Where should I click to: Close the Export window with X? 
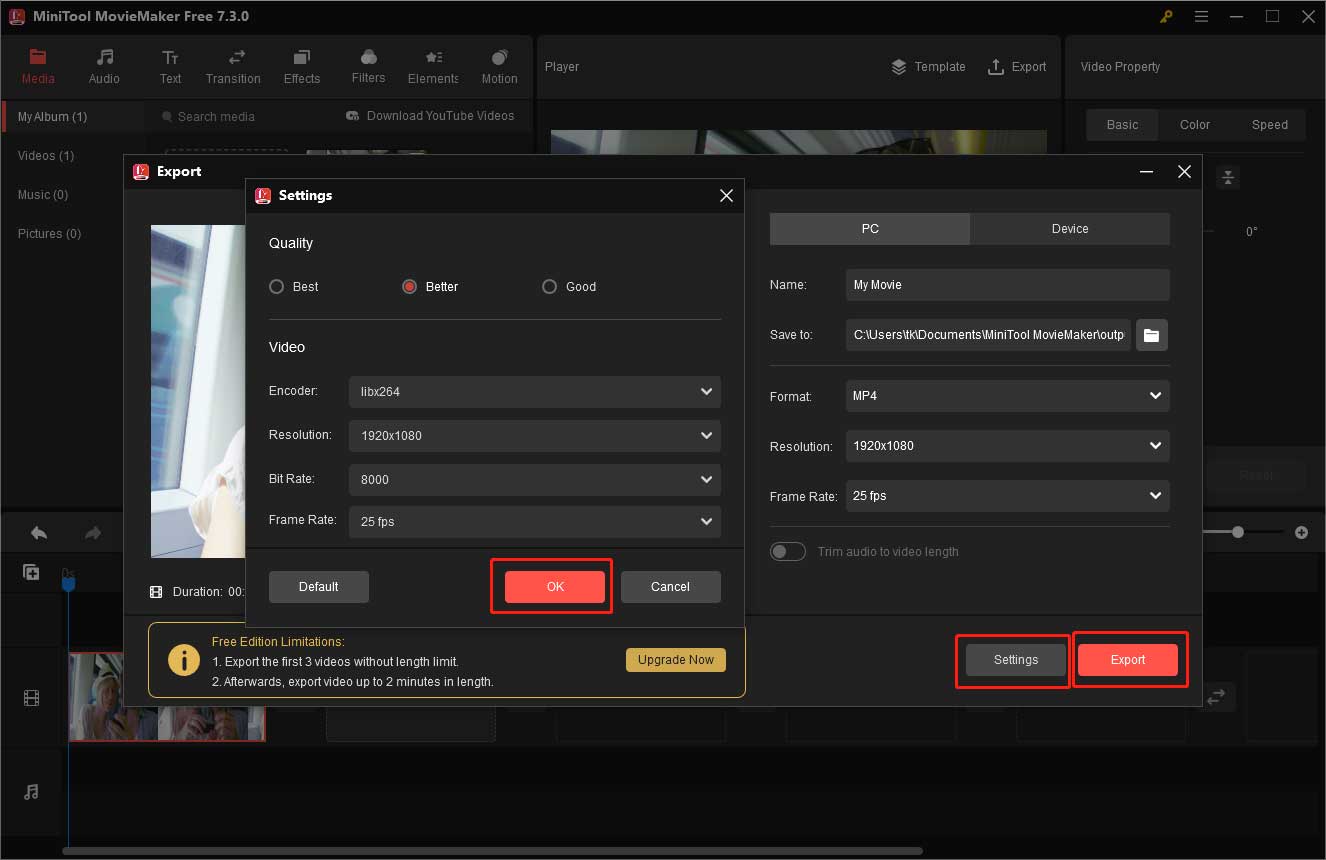tap(1184, 172)
